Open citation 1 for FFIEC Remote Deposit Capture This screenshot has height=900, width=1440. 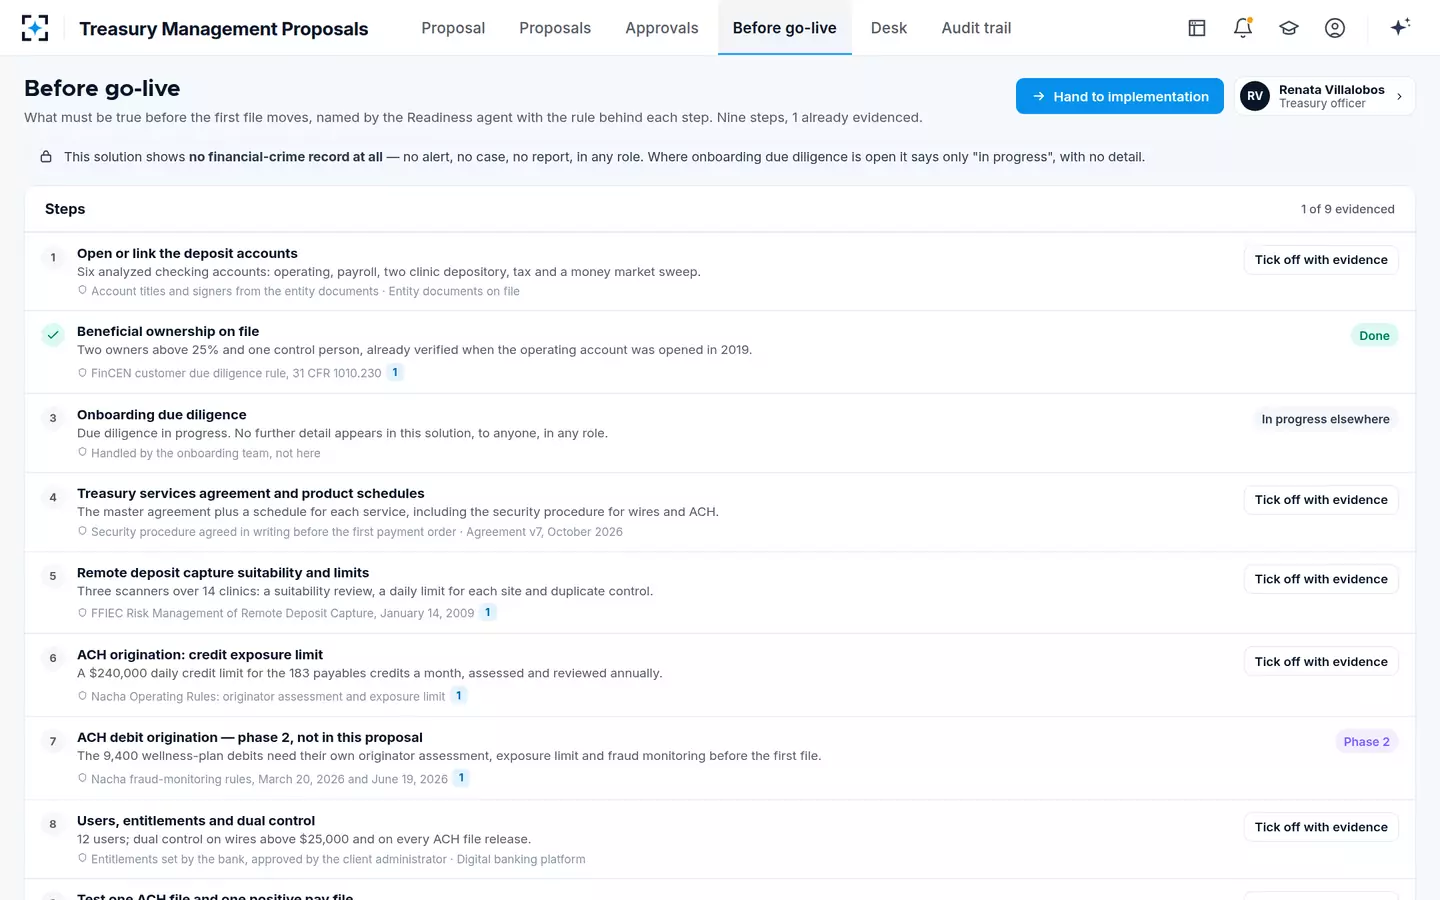pyautogui.click(x=488, y=612)
